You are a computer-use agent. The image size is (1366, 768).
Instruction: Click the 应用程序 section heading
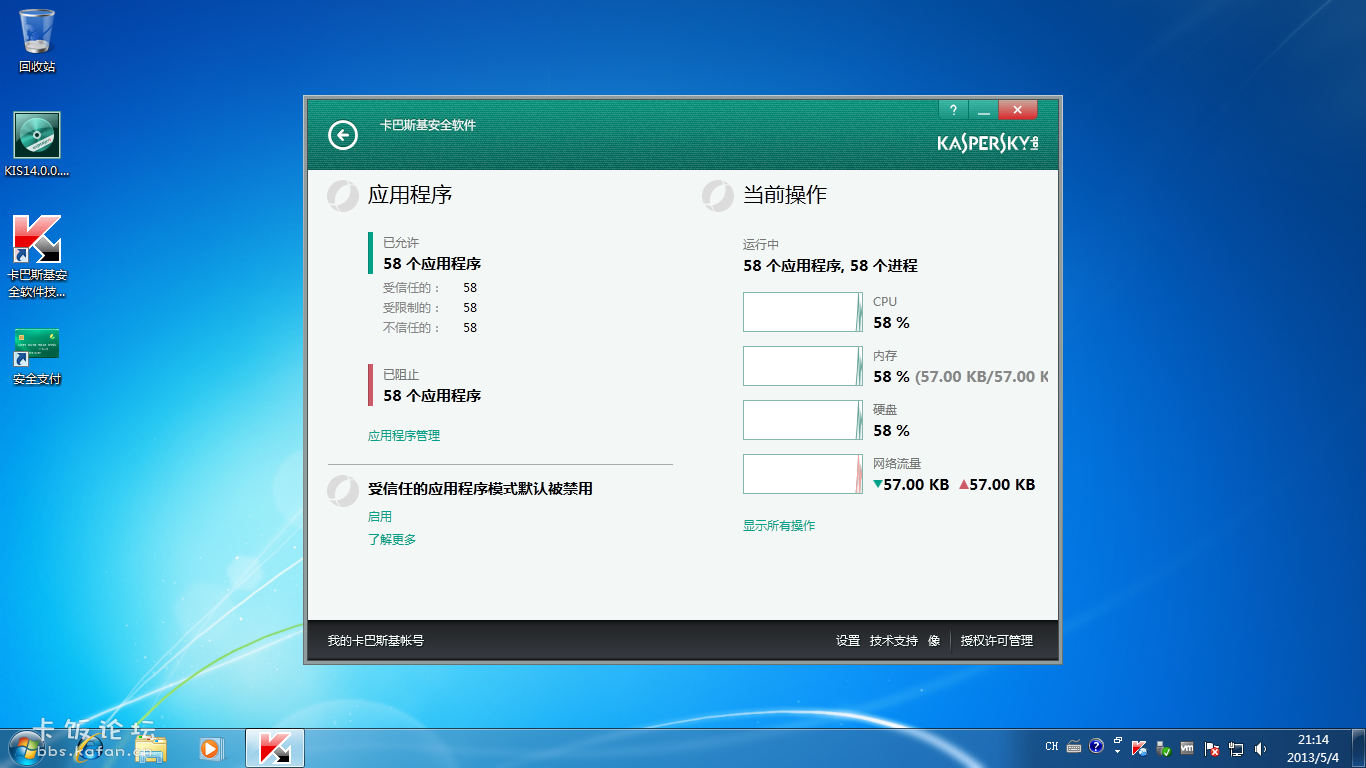(410, 195)
